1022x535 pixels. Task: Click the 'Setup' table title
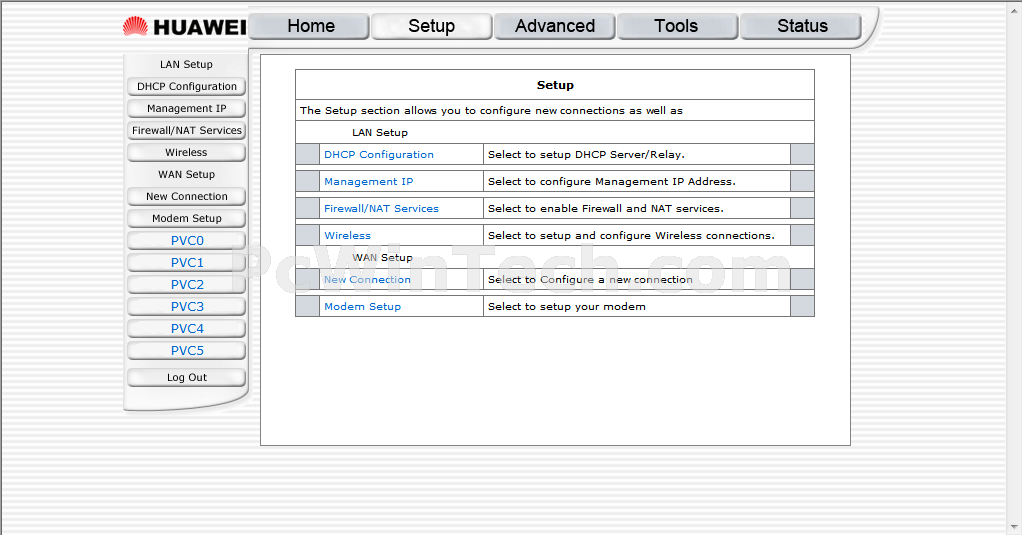(555, 85)
